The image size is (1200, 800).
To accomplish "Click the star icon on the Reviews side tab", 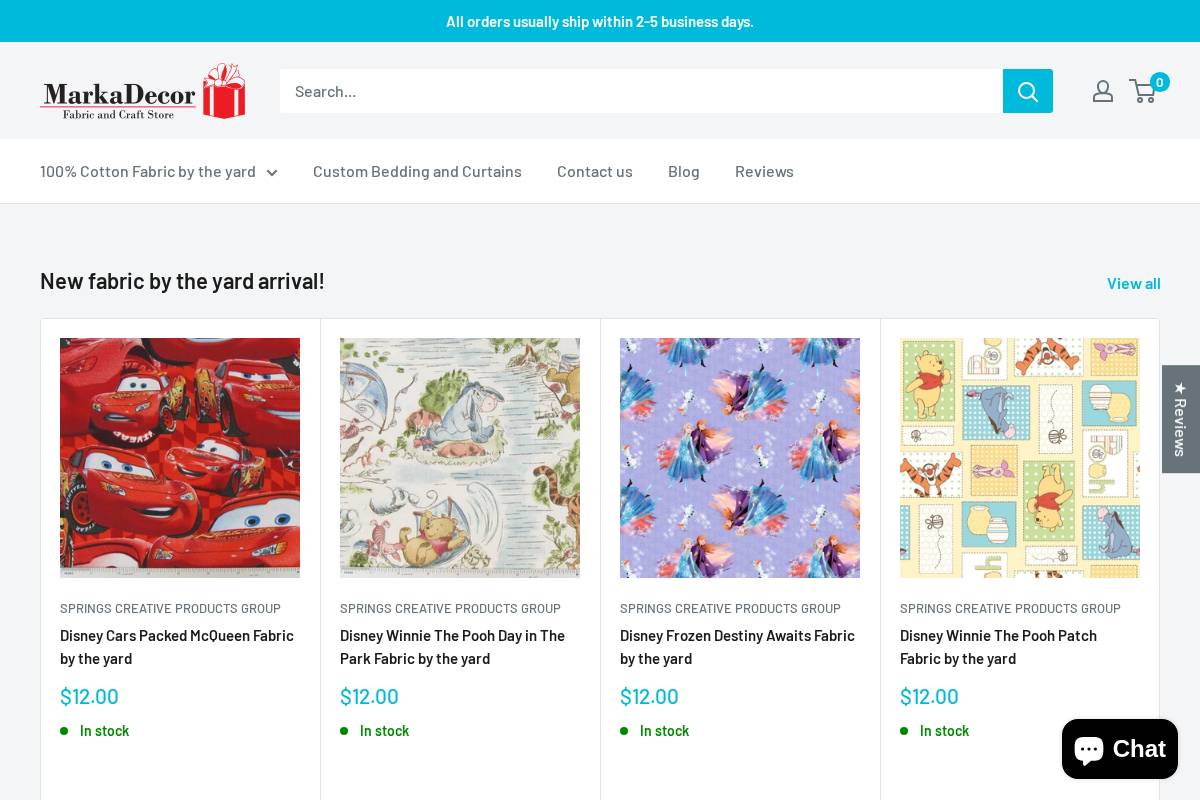I will [1180, 389].
